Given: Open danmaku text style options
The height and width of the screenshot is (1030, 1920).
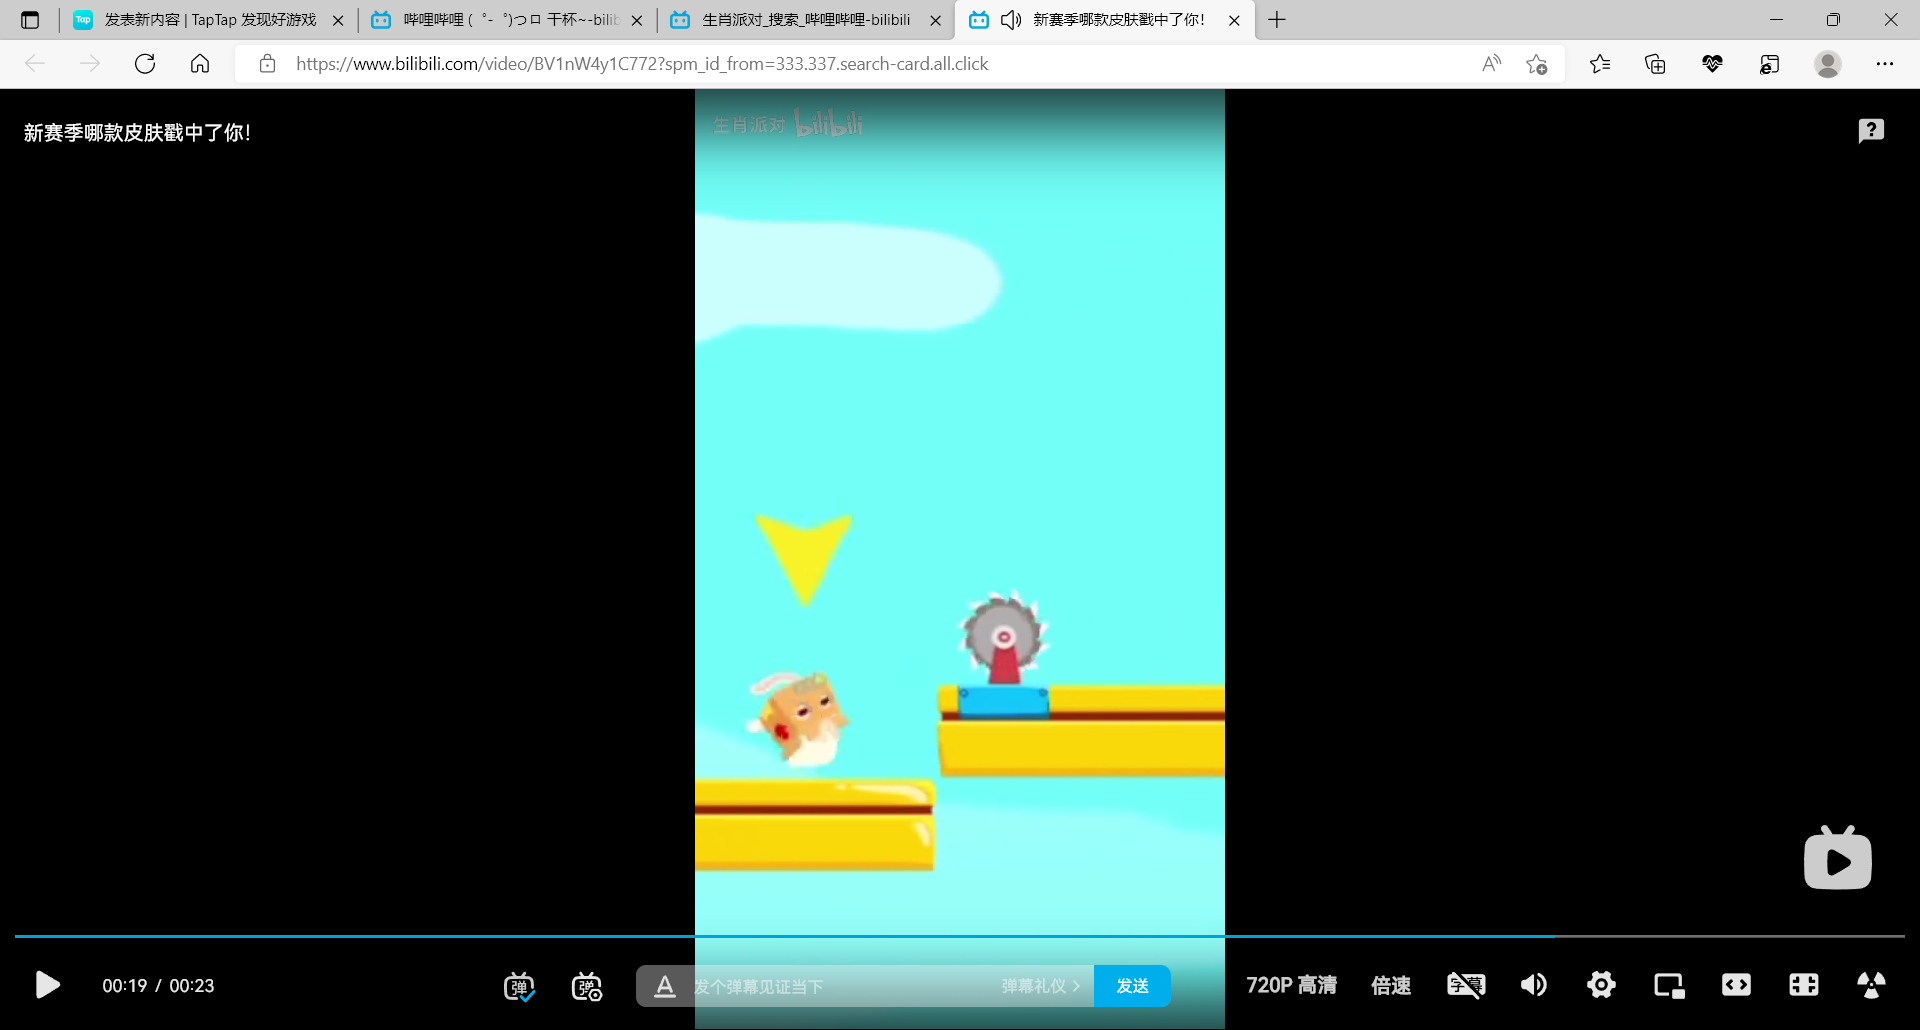Looking at the screenshot, I should point(664,986).
